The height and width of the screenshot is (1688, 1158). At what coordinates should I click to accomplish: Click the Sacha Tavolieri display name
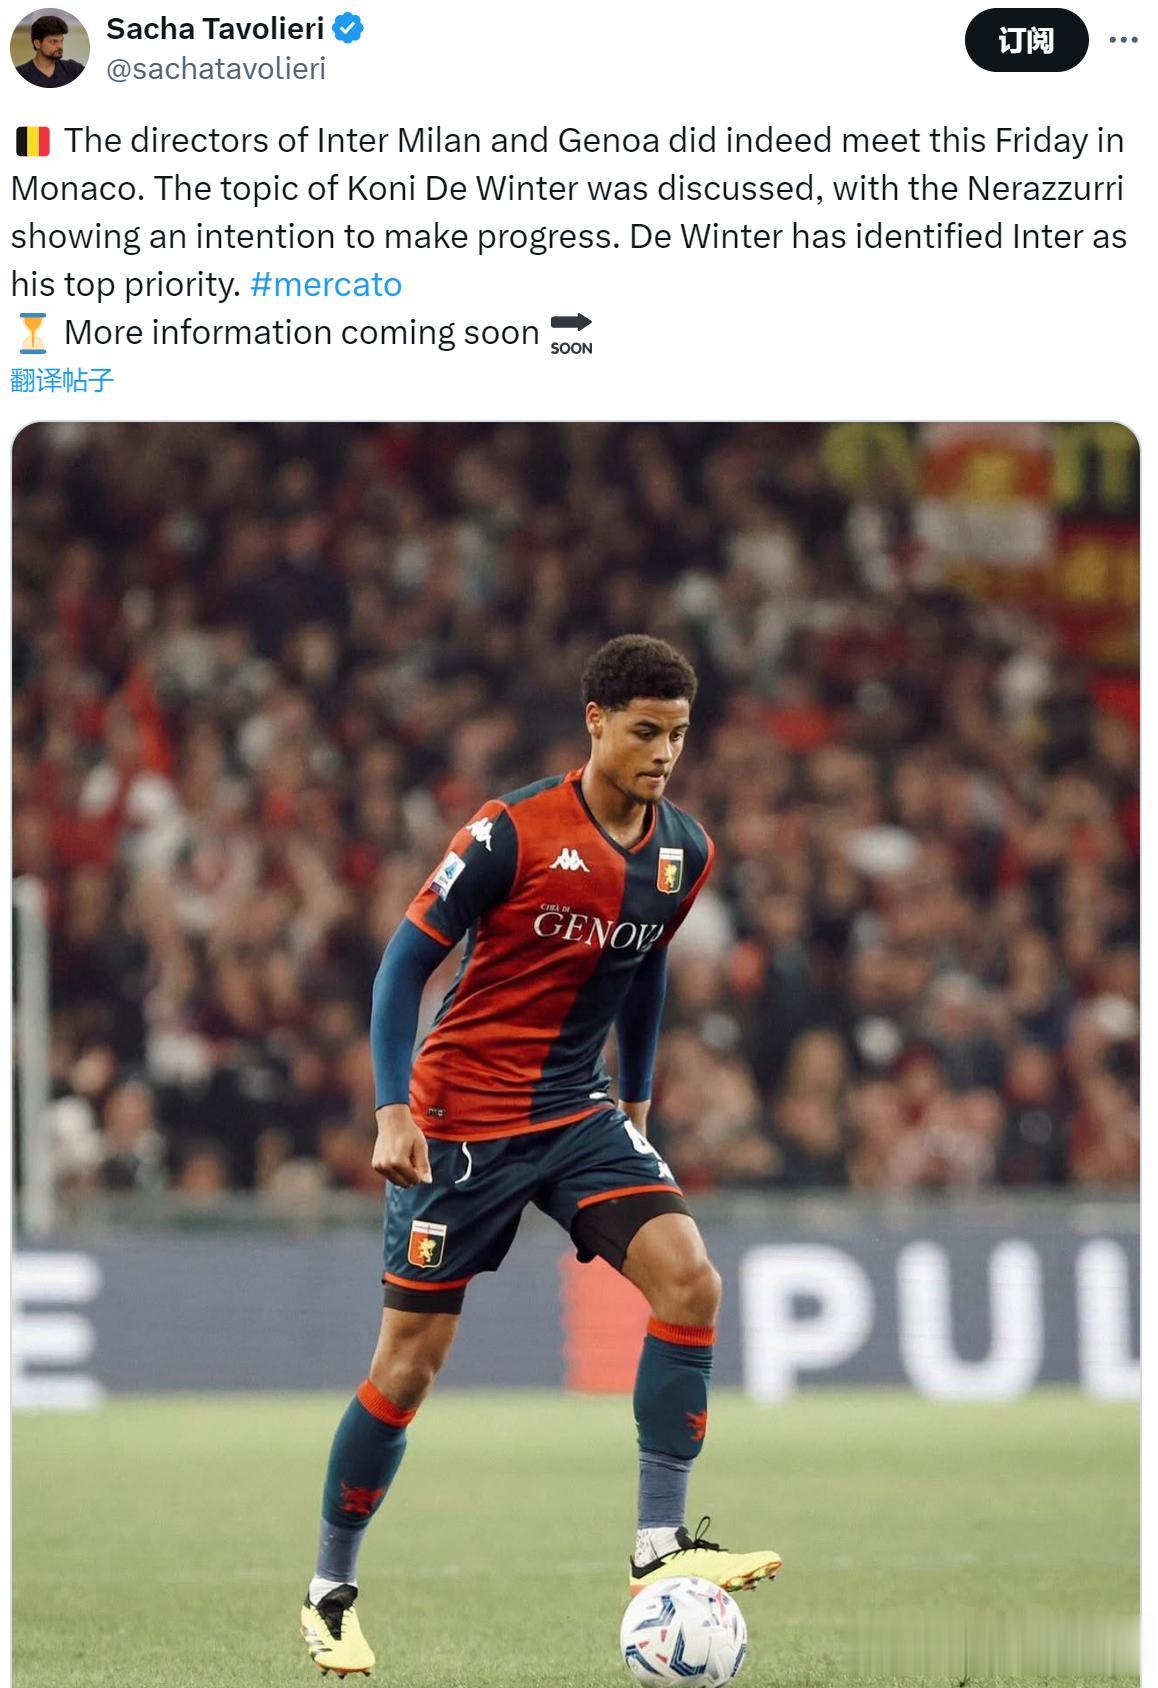[215, 29]
